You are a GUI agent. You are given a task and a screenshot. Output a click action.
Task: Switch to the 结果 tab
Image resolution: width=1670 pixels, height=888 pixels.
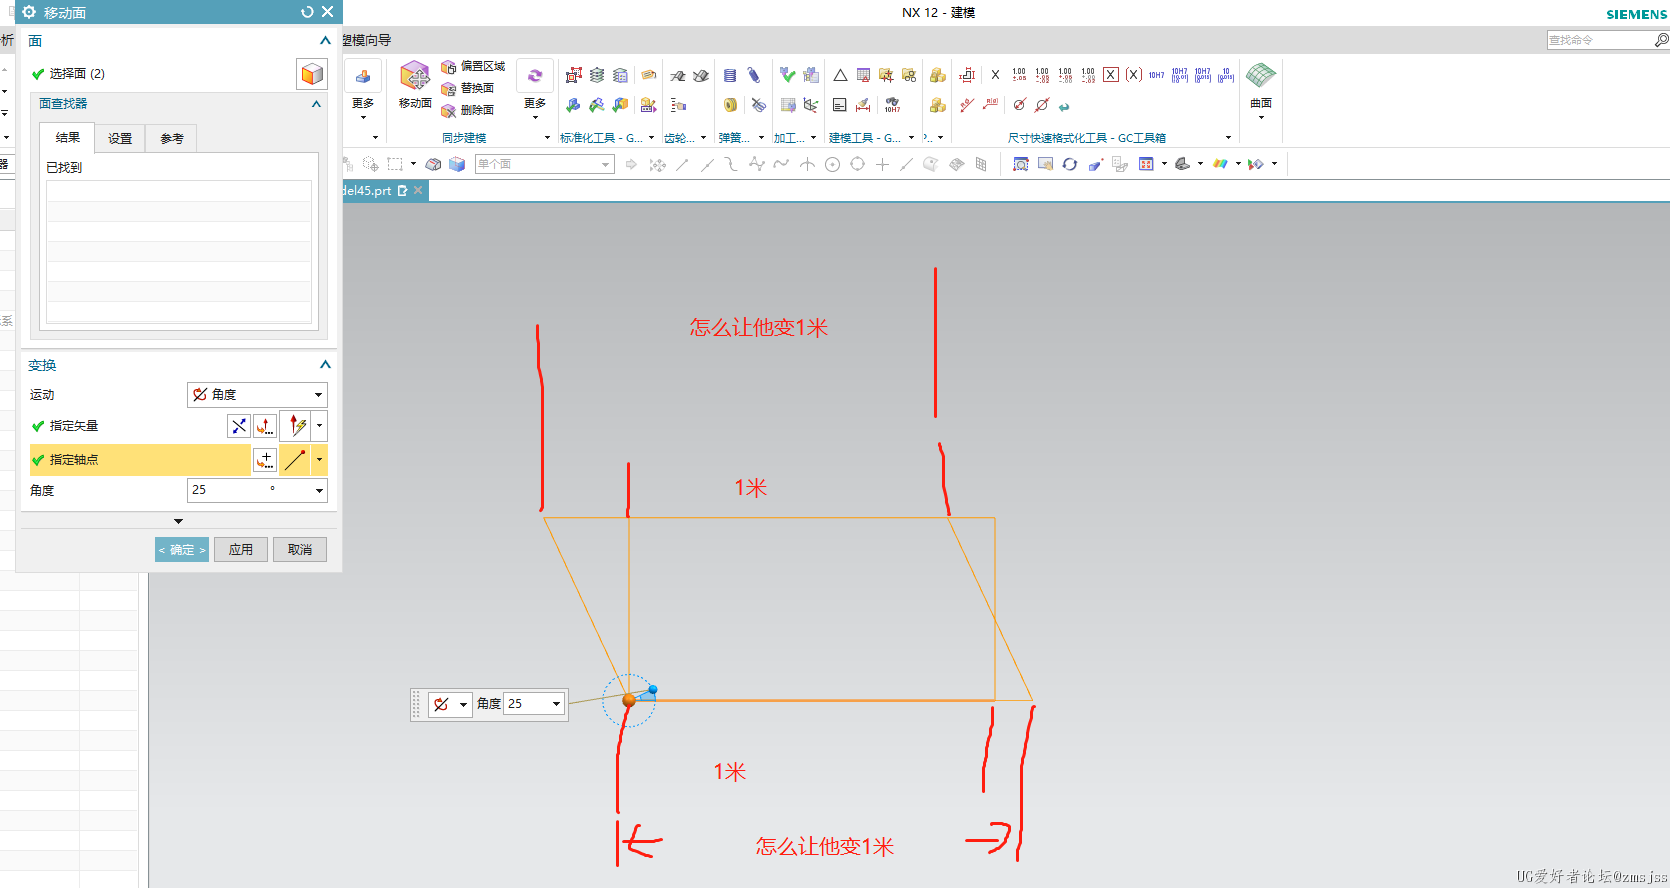click(67, 138)
